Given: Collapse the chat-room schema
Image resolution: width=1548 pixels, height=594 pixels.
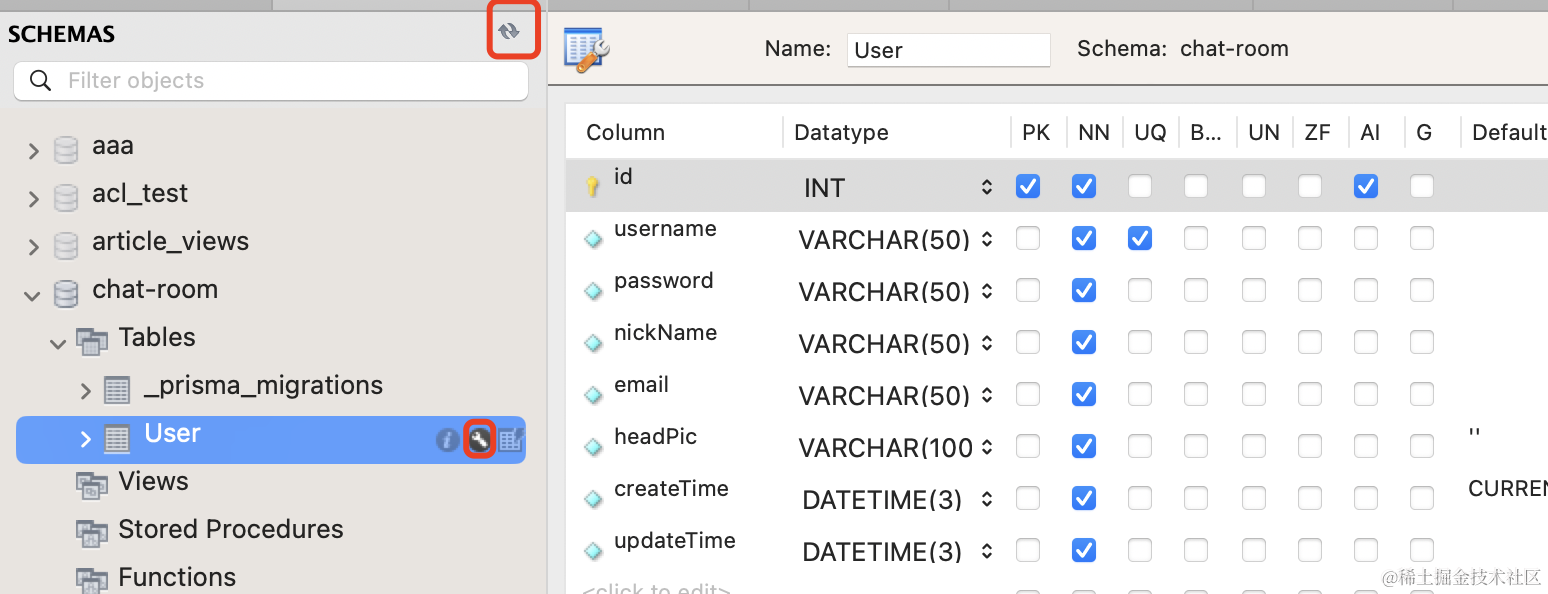Looking at the screenshot, I should (x=33, y=294).
